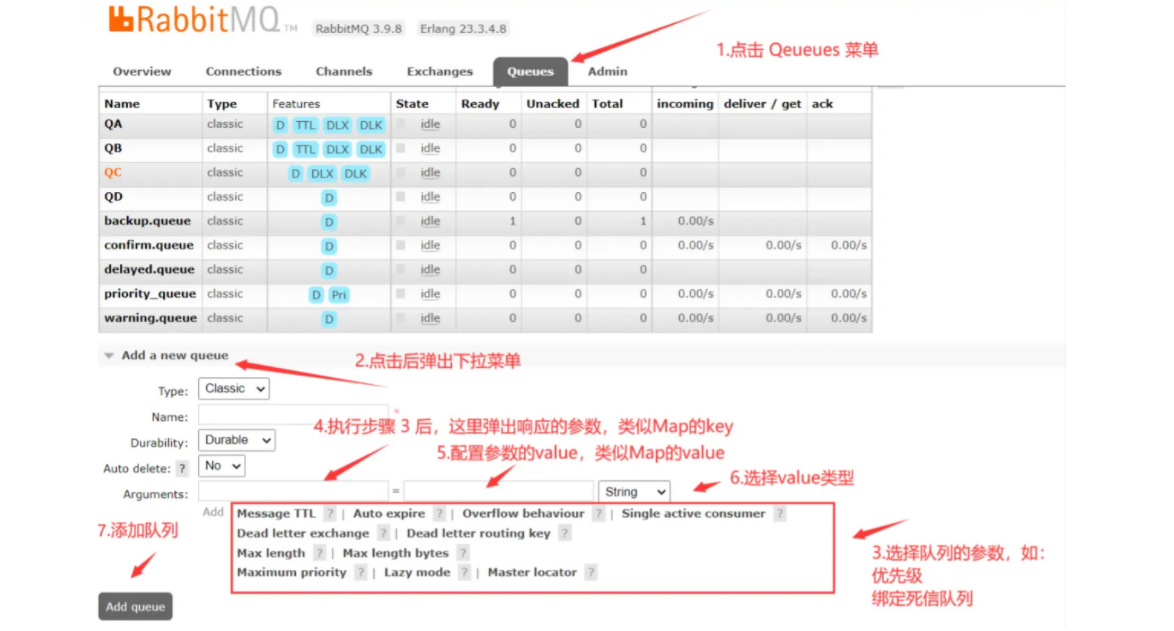Open the priority_queue link
Image resolution: width=1174 pixels, height=631 pixels.
click(x=150, y=294)
